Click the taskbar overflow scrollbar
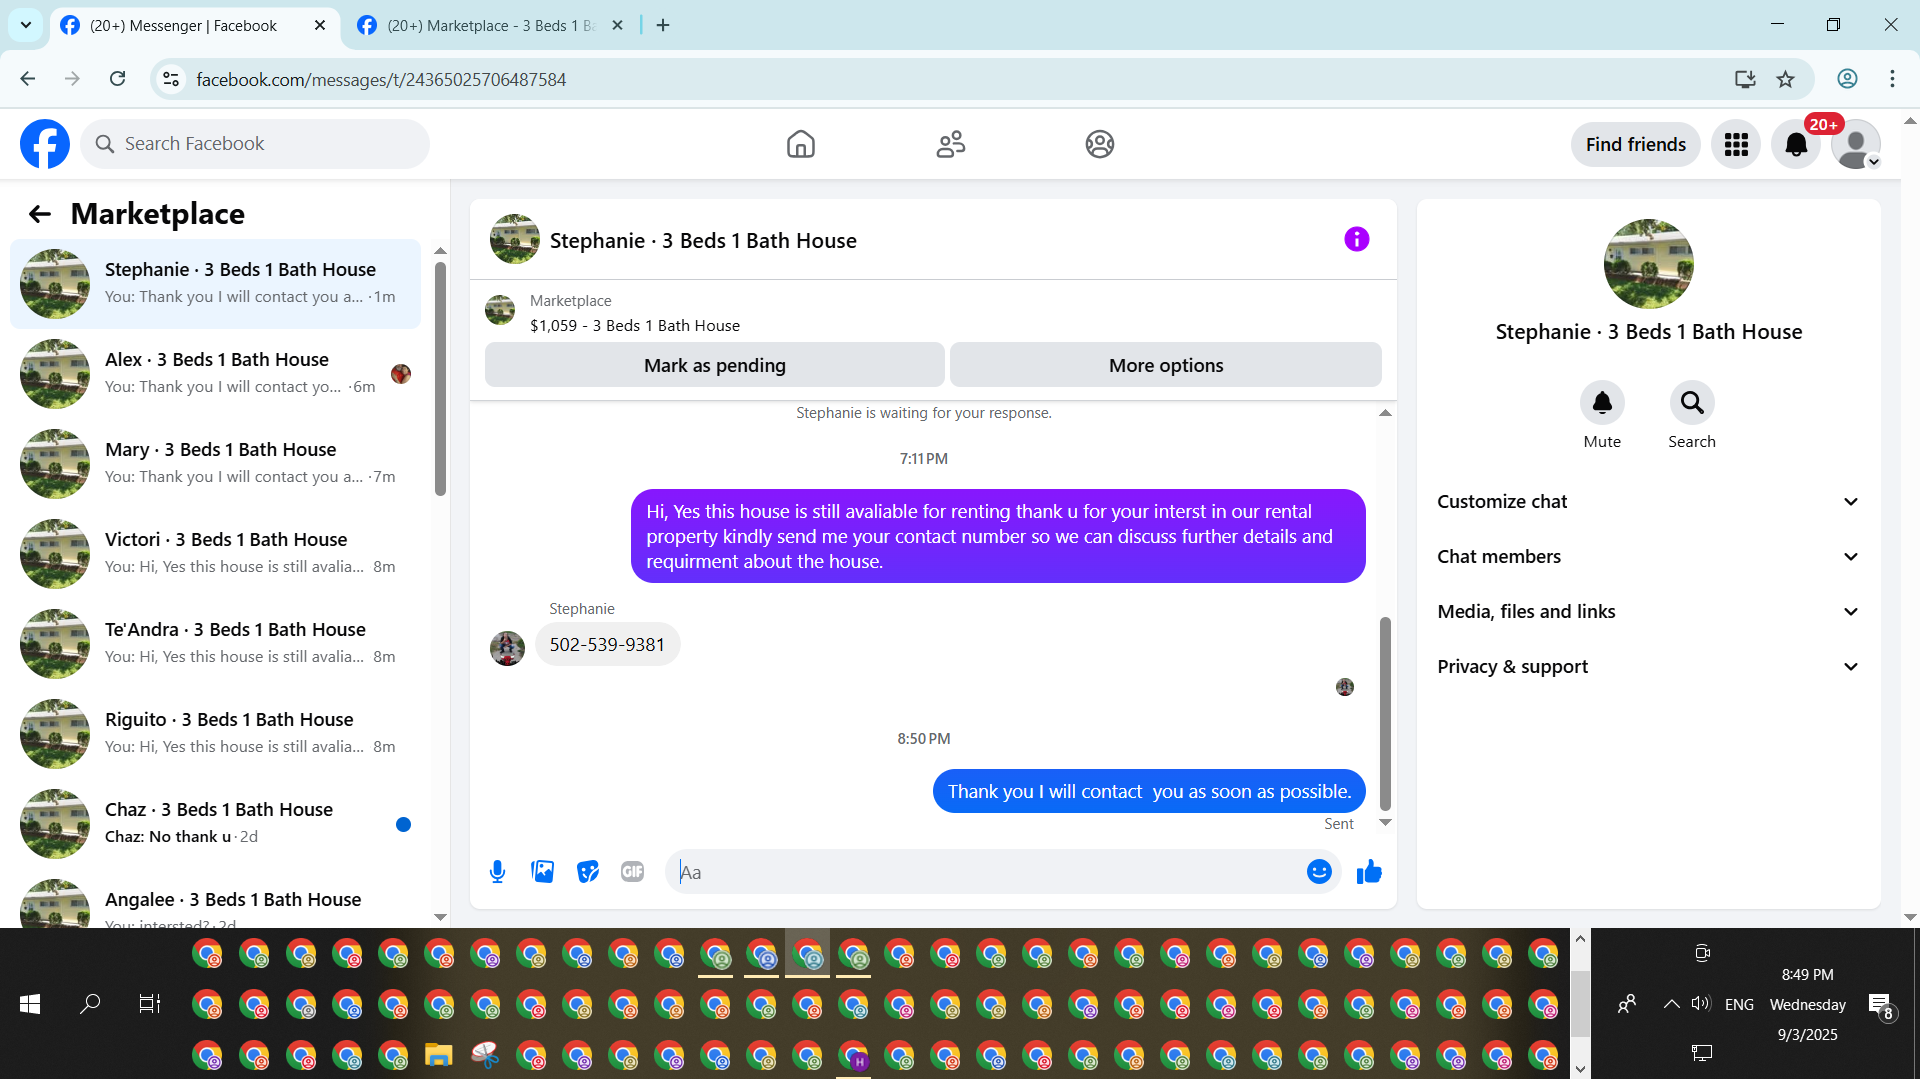The width and height of the screenshot is (1920, 1079). [1580, 1003]
